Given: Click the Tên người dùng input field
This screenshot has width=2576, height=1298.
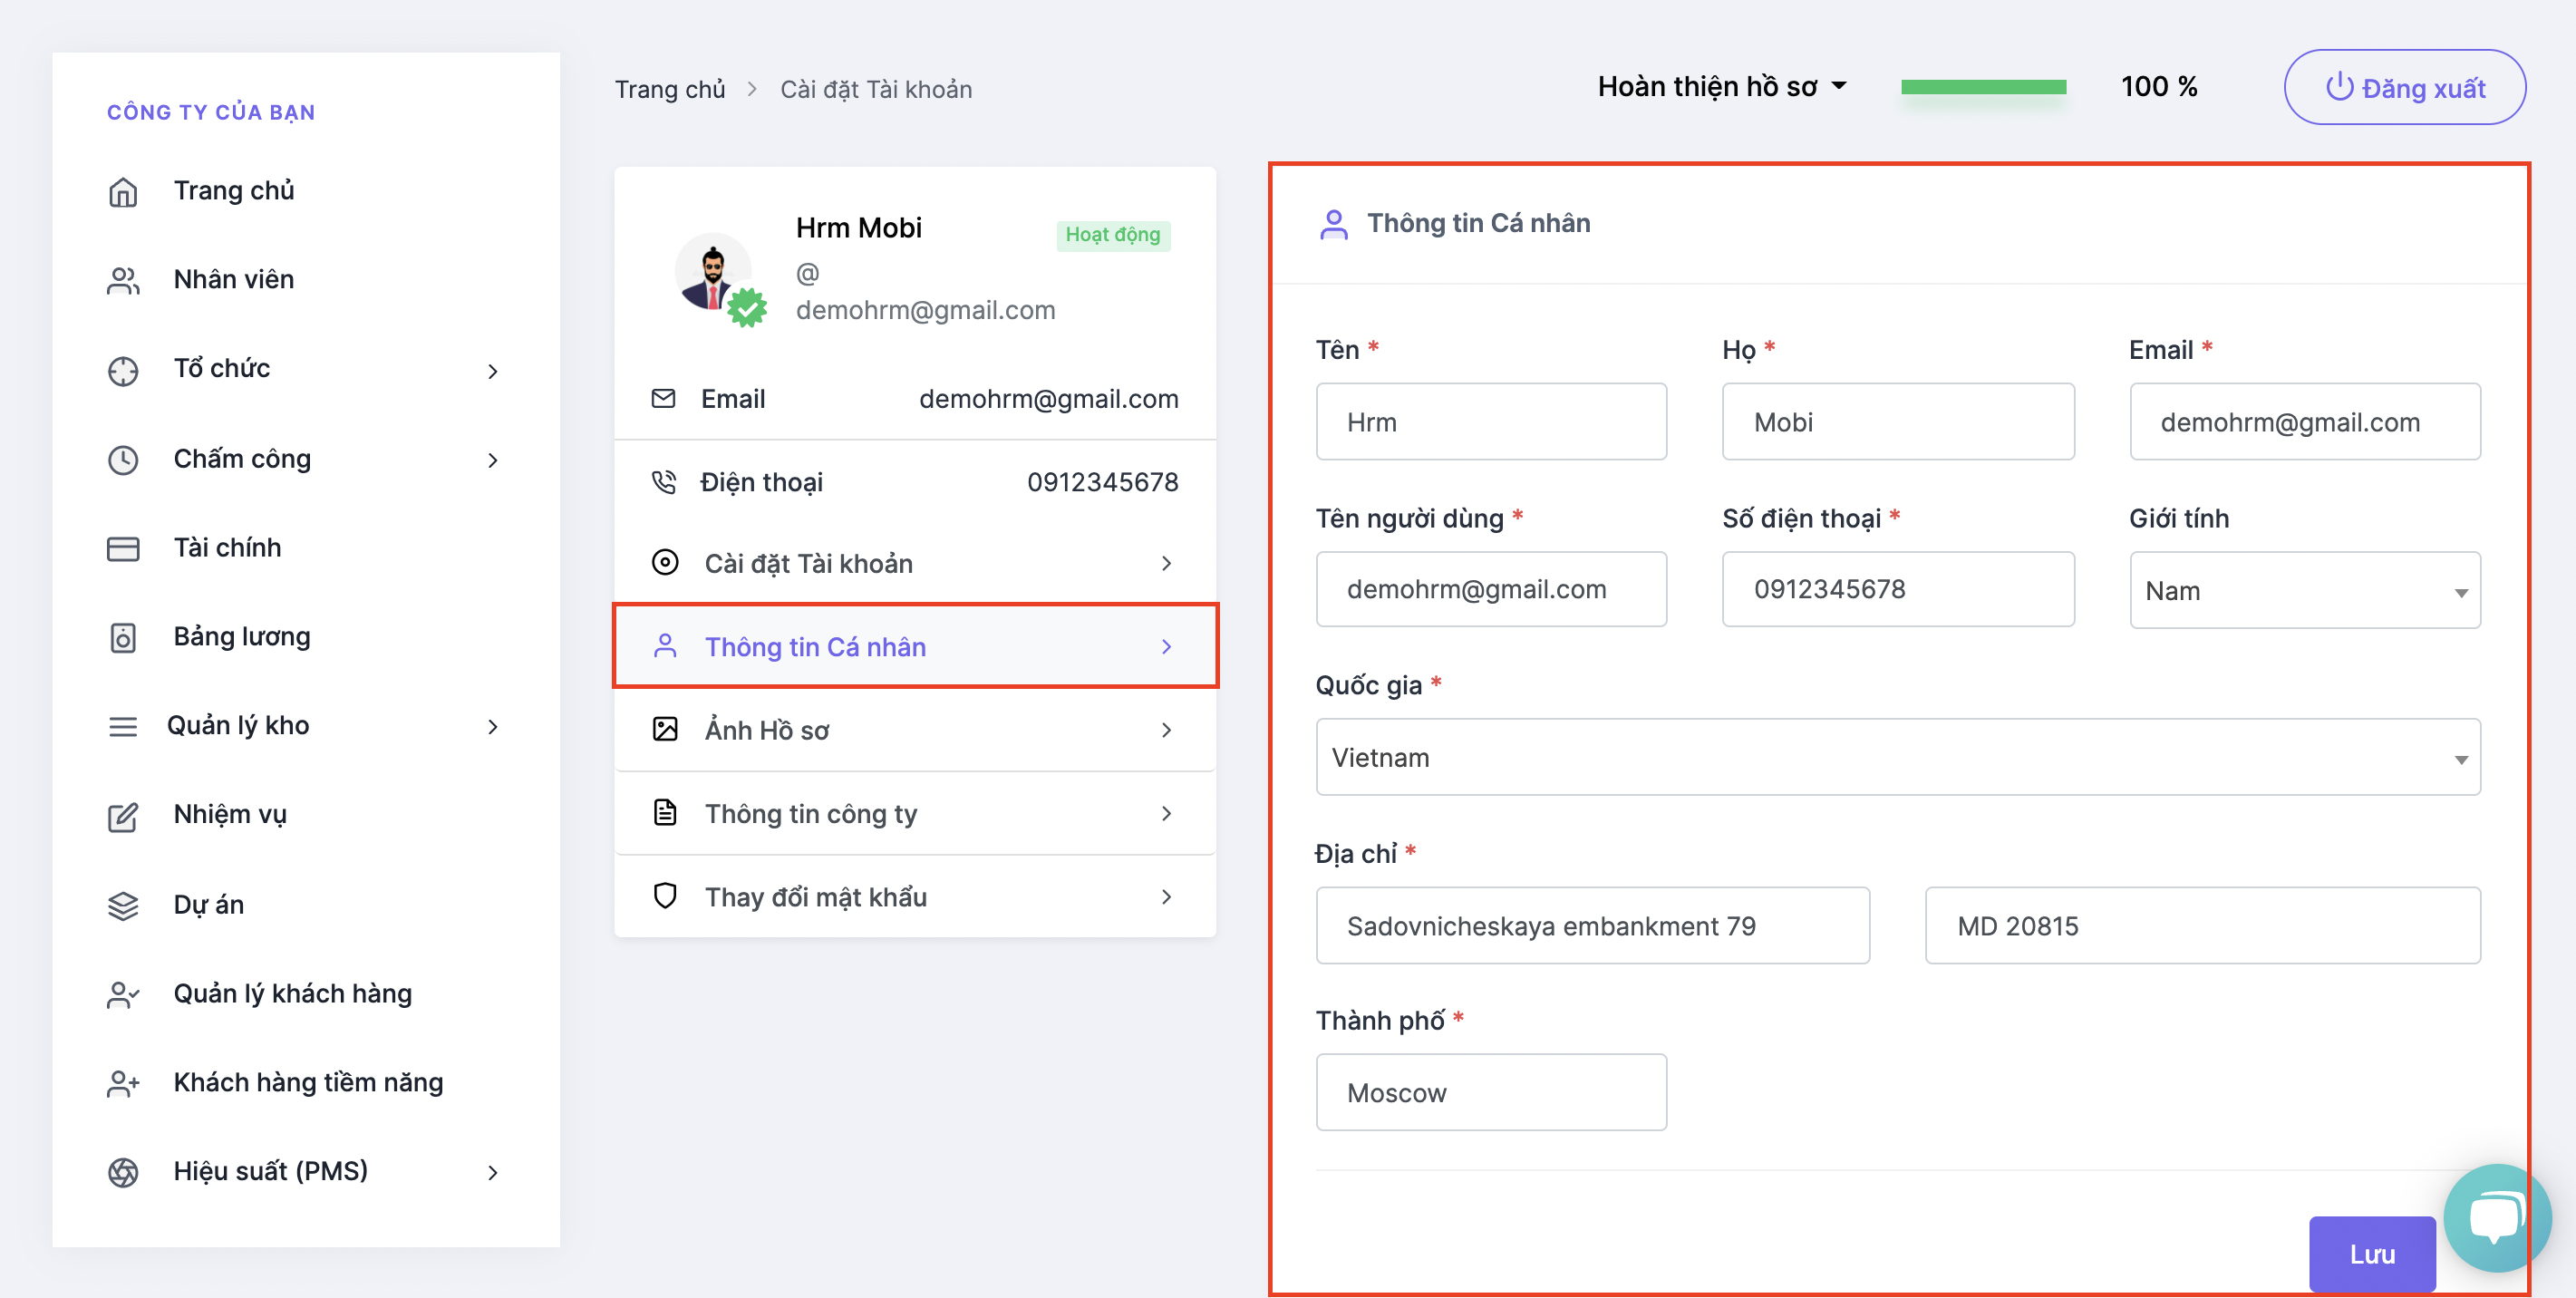Looking at the screenshot, I should (1491, 589).
